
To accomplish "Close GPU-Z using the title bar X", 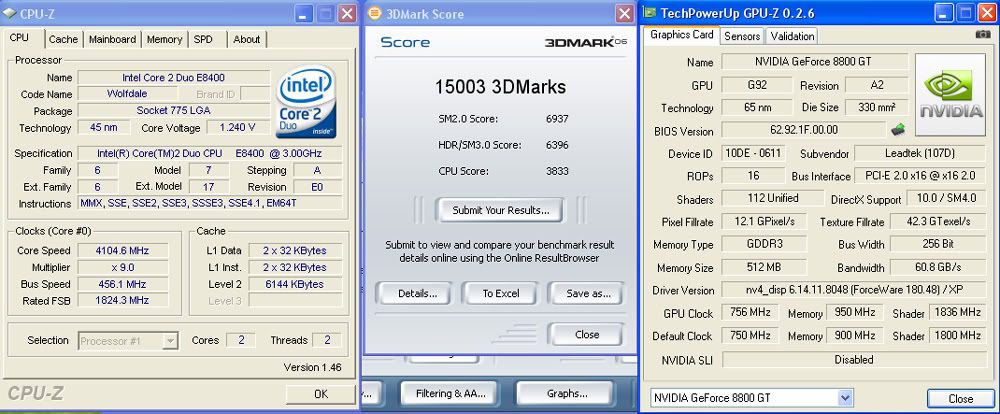I will [x=985, y=13].
